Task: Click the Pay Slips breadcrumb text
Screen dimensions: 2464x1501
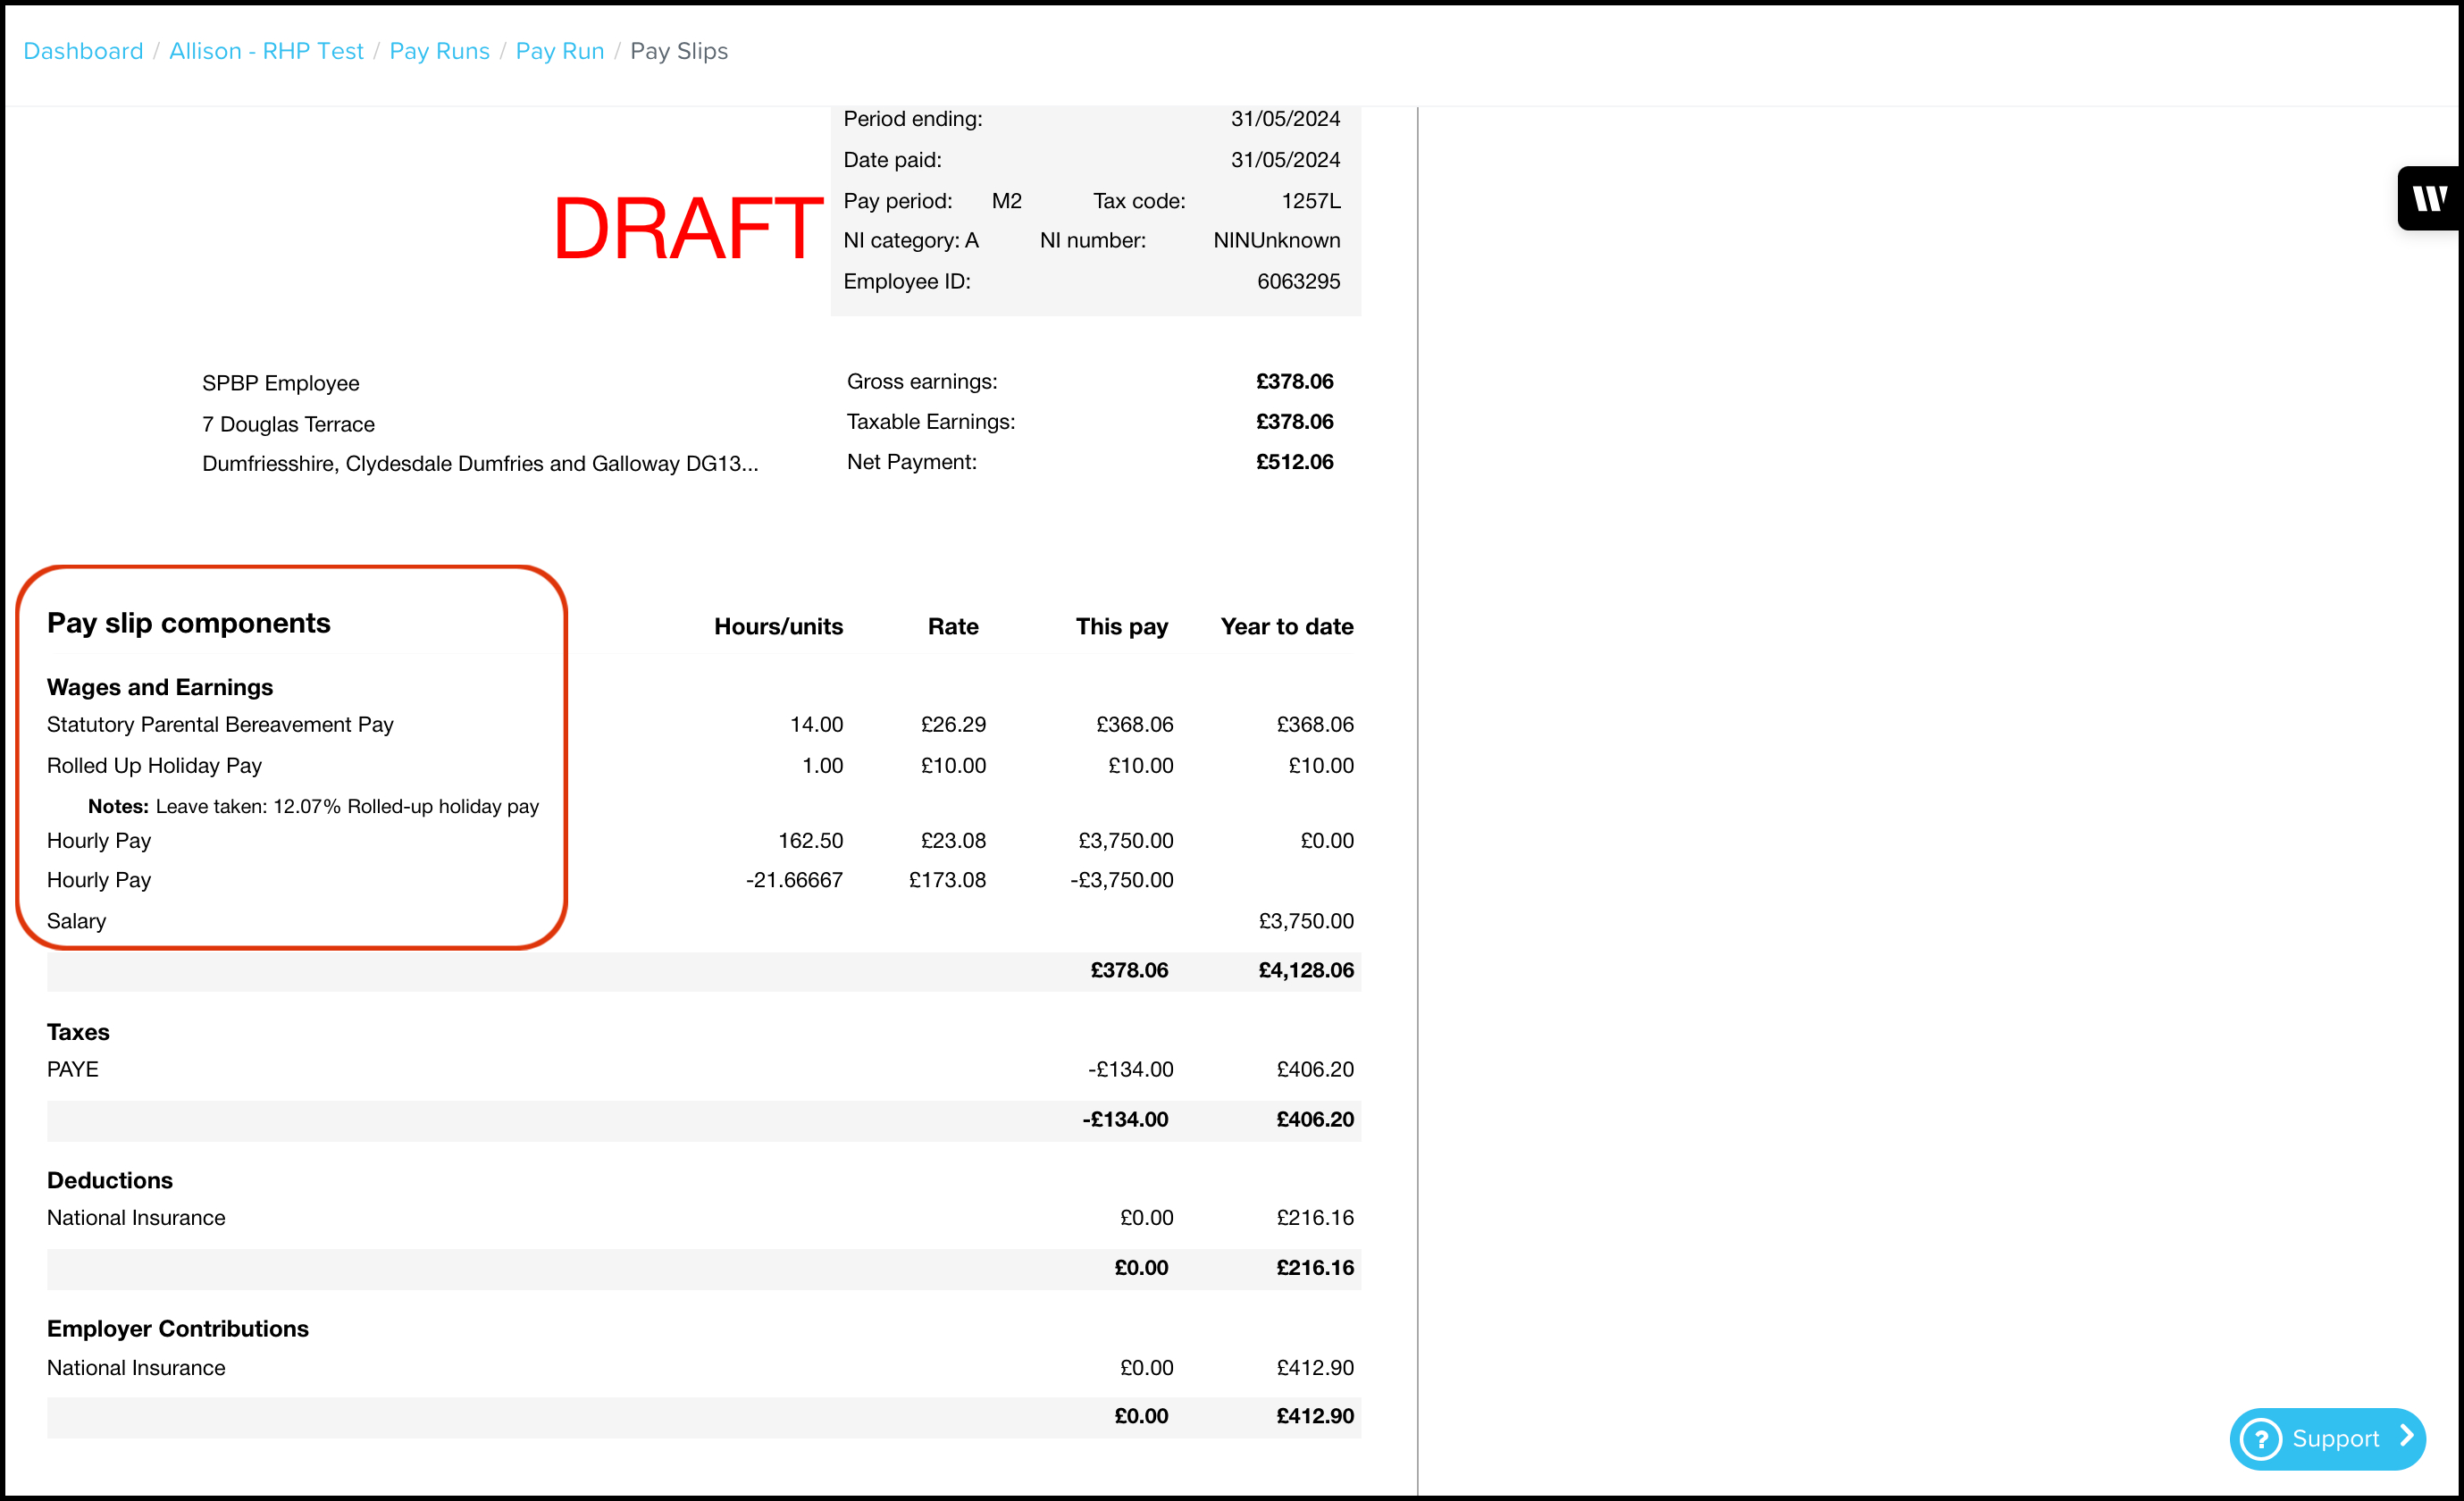Action: (678, 51)
